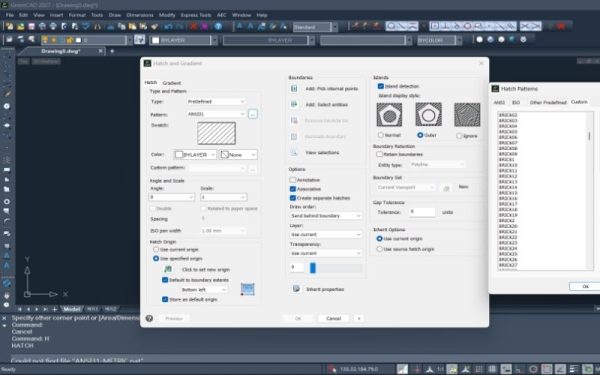
Task: Click the transparency value input field
Action: tap(297, 267)
